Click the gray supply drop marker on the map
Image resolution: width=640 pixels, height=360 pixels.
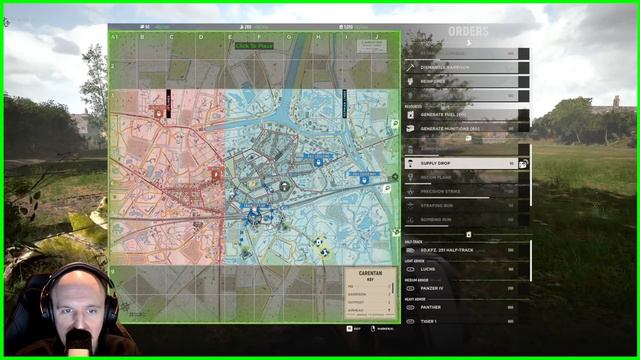284,187
